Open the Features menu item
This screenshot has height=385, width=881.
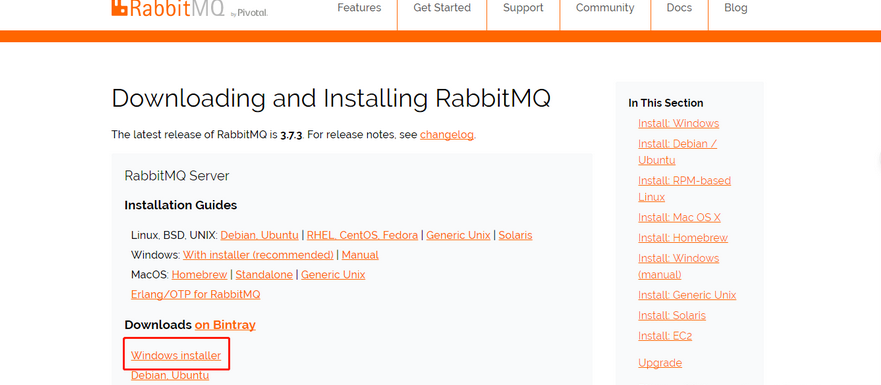[x=359, y=8]
